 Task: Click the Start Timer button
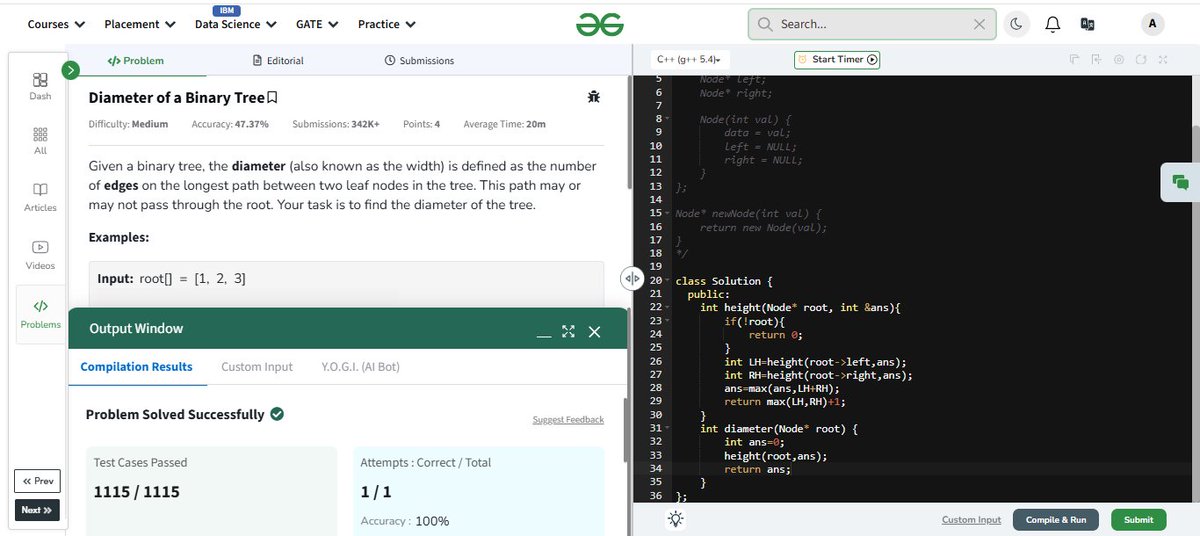click(x=837, y=60)
